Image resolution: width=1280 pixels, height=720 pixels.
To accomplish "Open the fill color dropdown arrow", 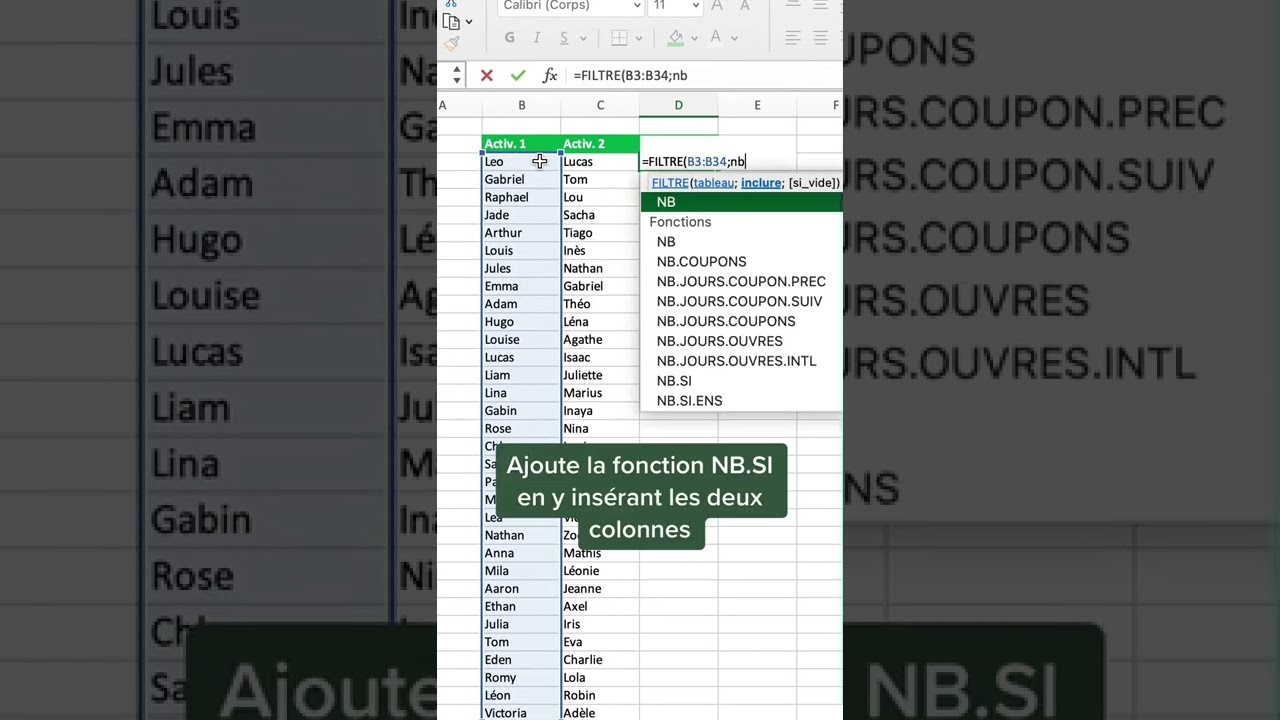I will tap(694, 39).
